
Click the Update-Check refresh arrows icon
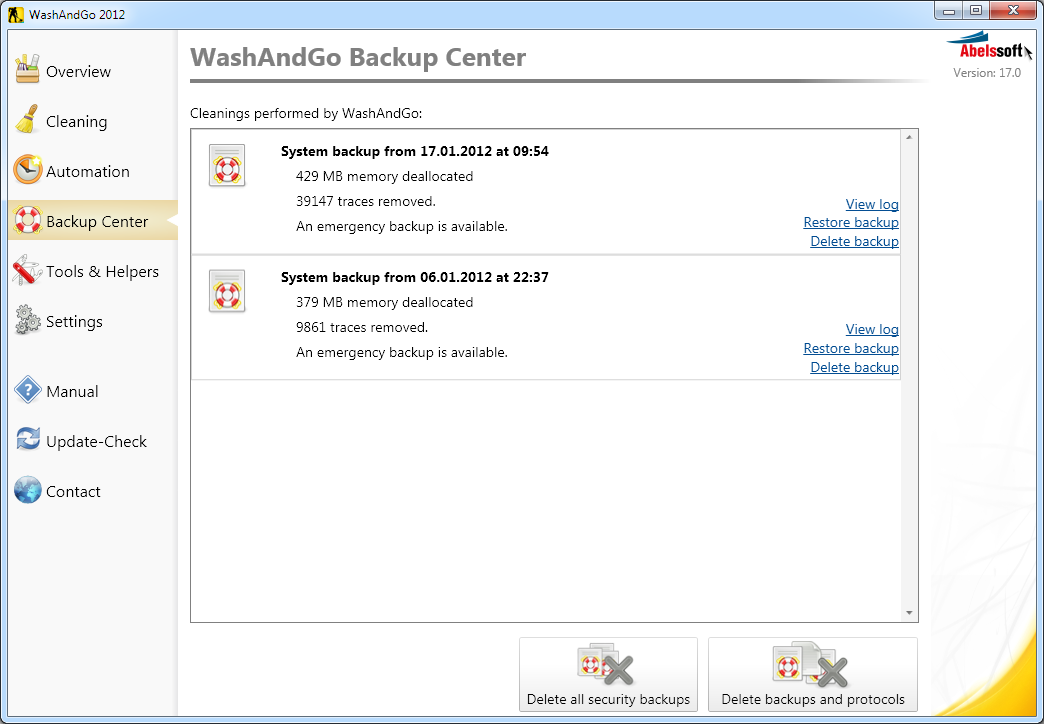(x=27, y=439)
